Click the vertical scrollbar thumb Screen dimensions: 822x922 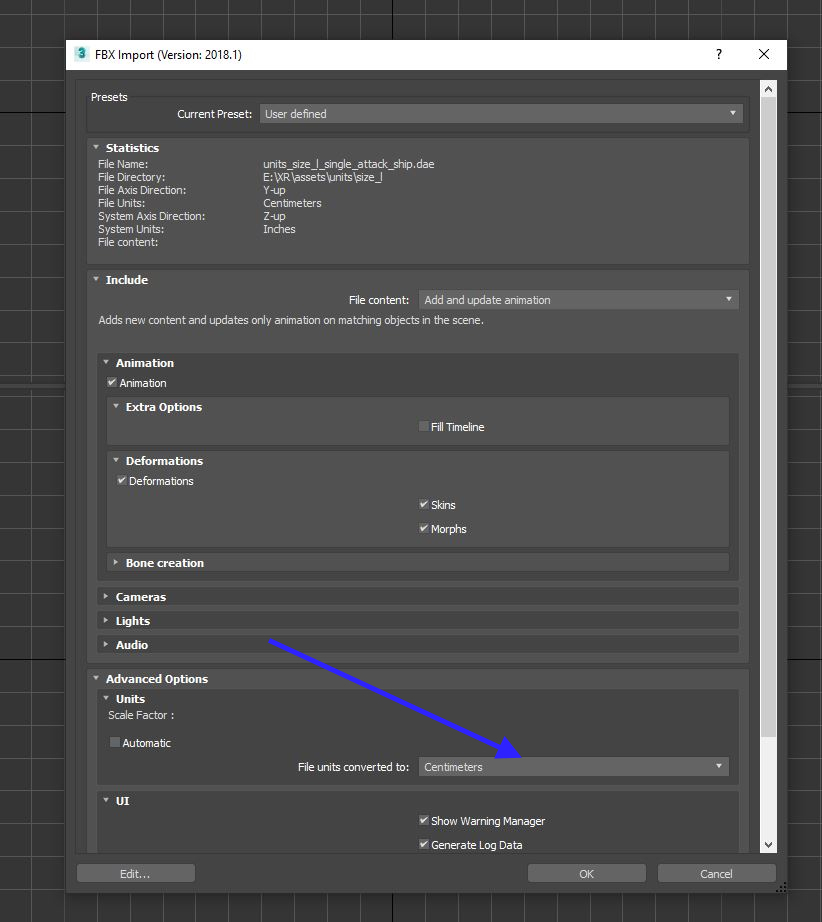pos(768,400)
